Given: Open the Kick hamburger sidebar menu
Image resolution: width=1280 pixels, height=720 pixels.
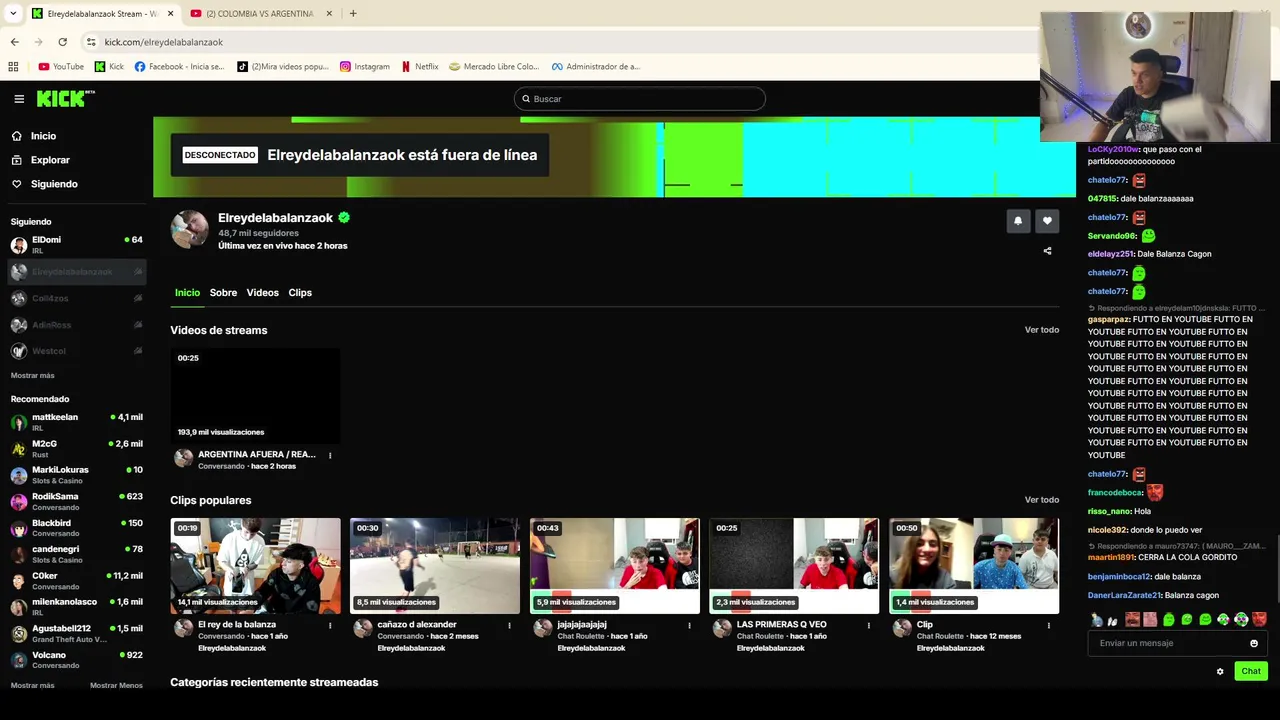Looking at the screenshot, I should 19,99.
